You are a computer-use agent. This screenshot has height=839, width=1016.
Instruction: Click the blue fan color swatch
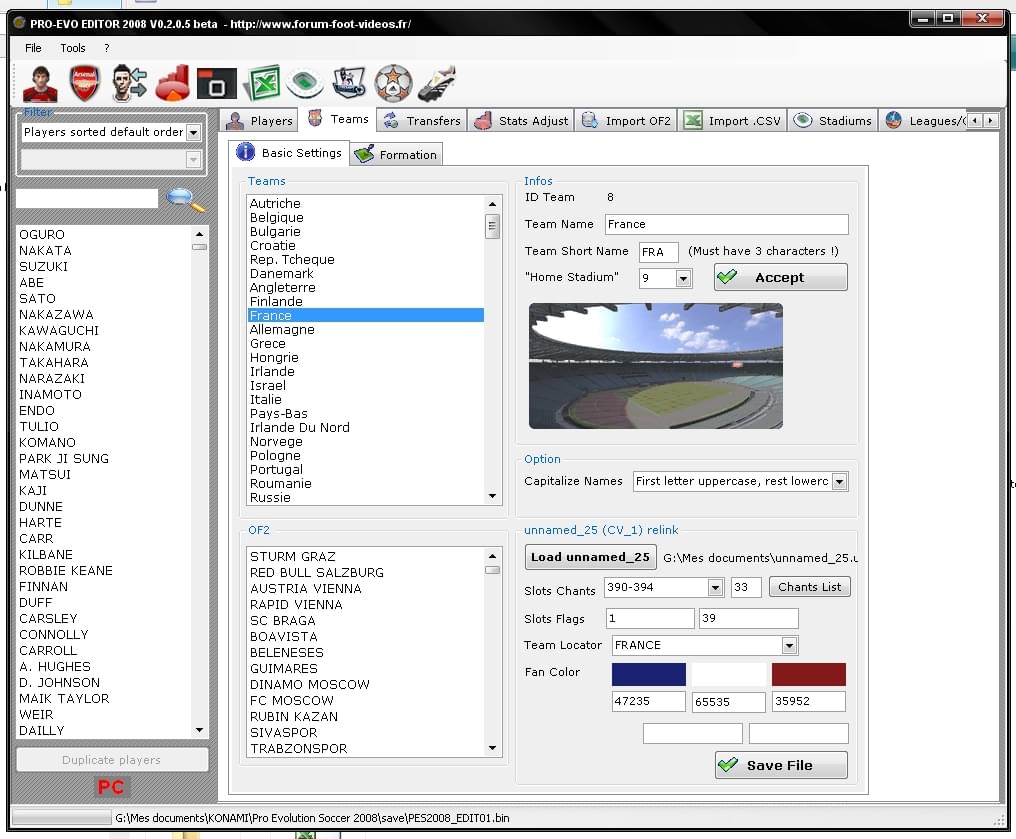coord(649,674)
